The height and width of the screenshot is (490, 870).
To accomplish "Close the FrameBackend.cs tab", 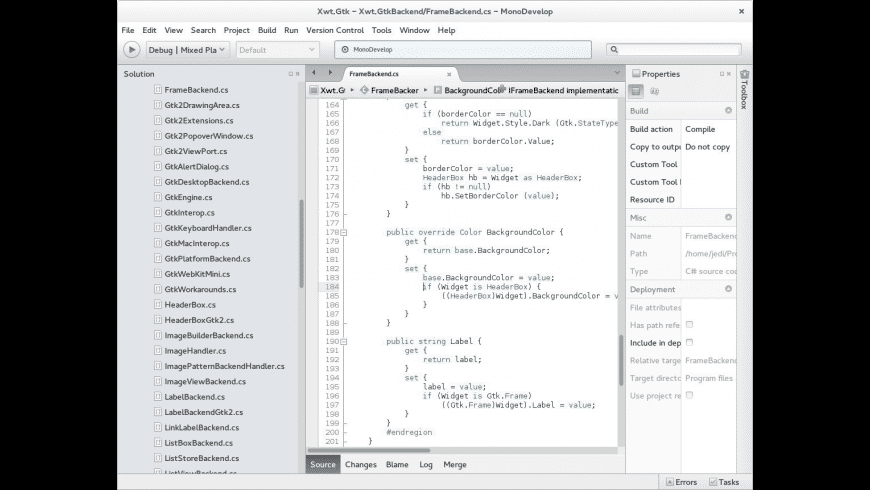I will (449, 74).
